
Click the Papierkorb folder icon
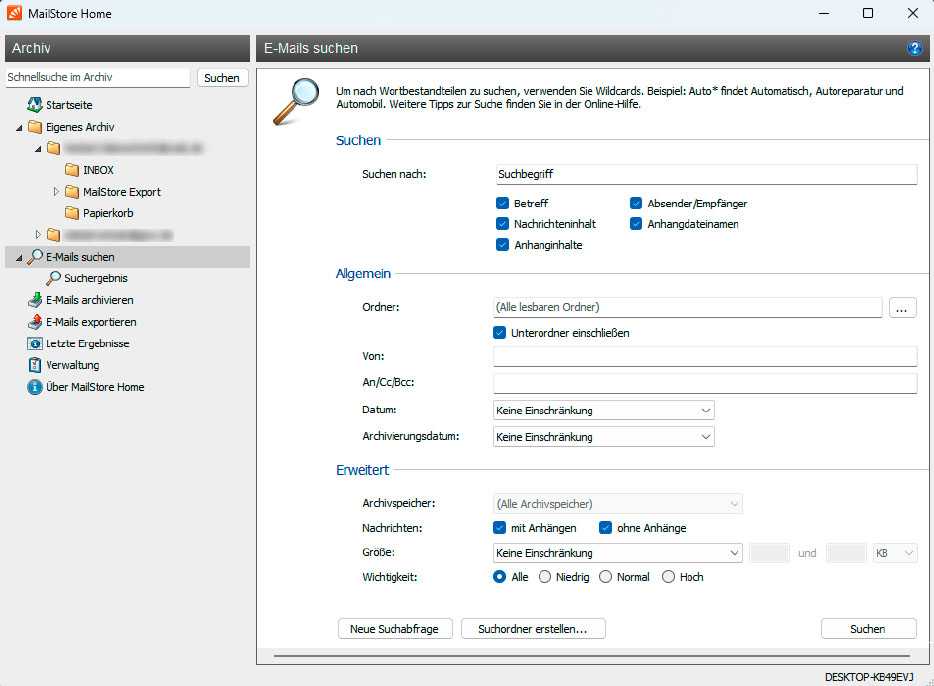click(x=72, y=213)
